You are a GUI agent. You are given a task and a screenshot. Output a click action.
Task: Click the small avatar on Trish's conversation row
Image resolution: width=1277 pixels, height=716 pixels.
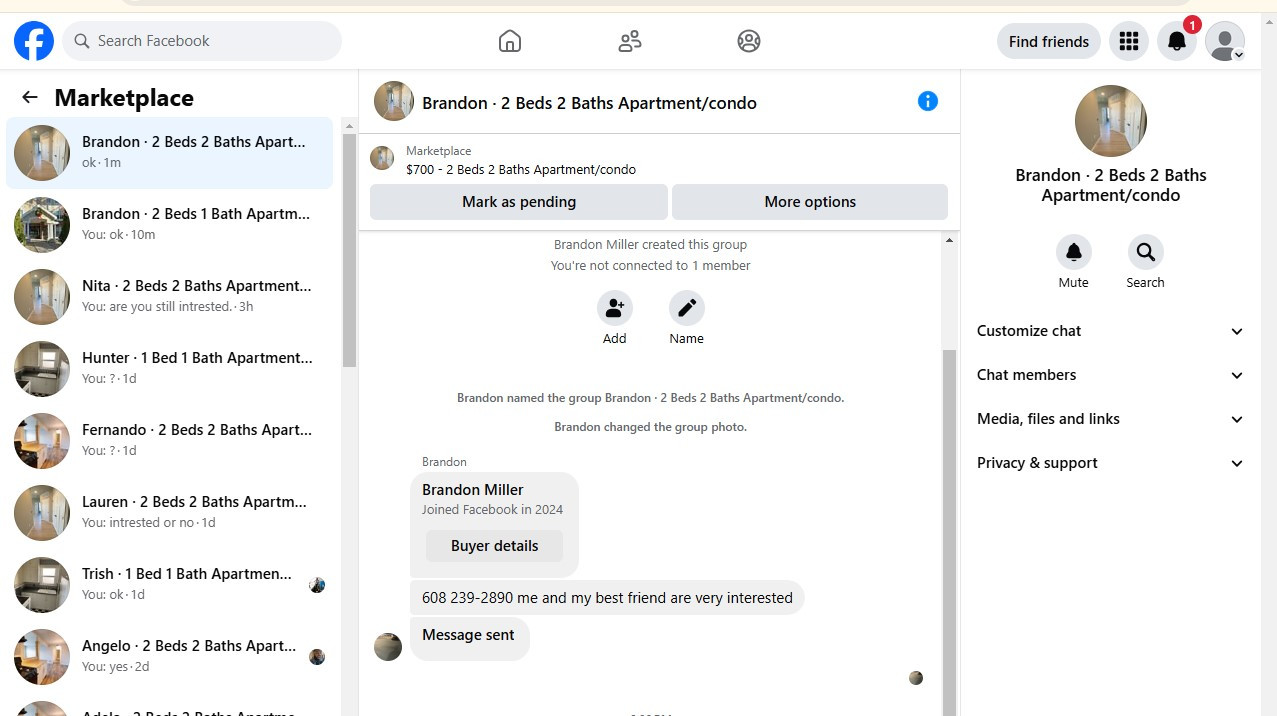(317, 585)
